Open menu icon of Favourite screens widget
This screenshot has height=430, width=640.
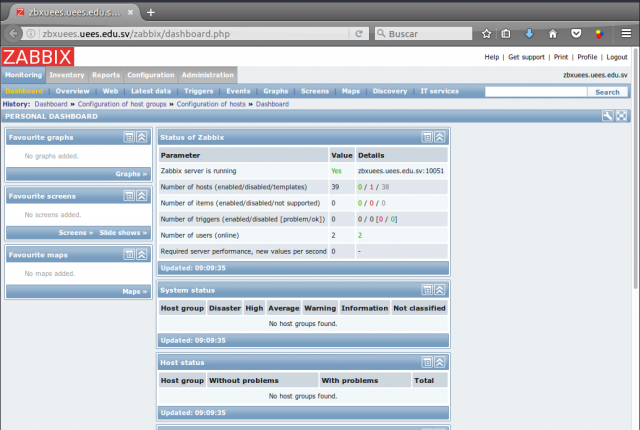click(129, 196)
